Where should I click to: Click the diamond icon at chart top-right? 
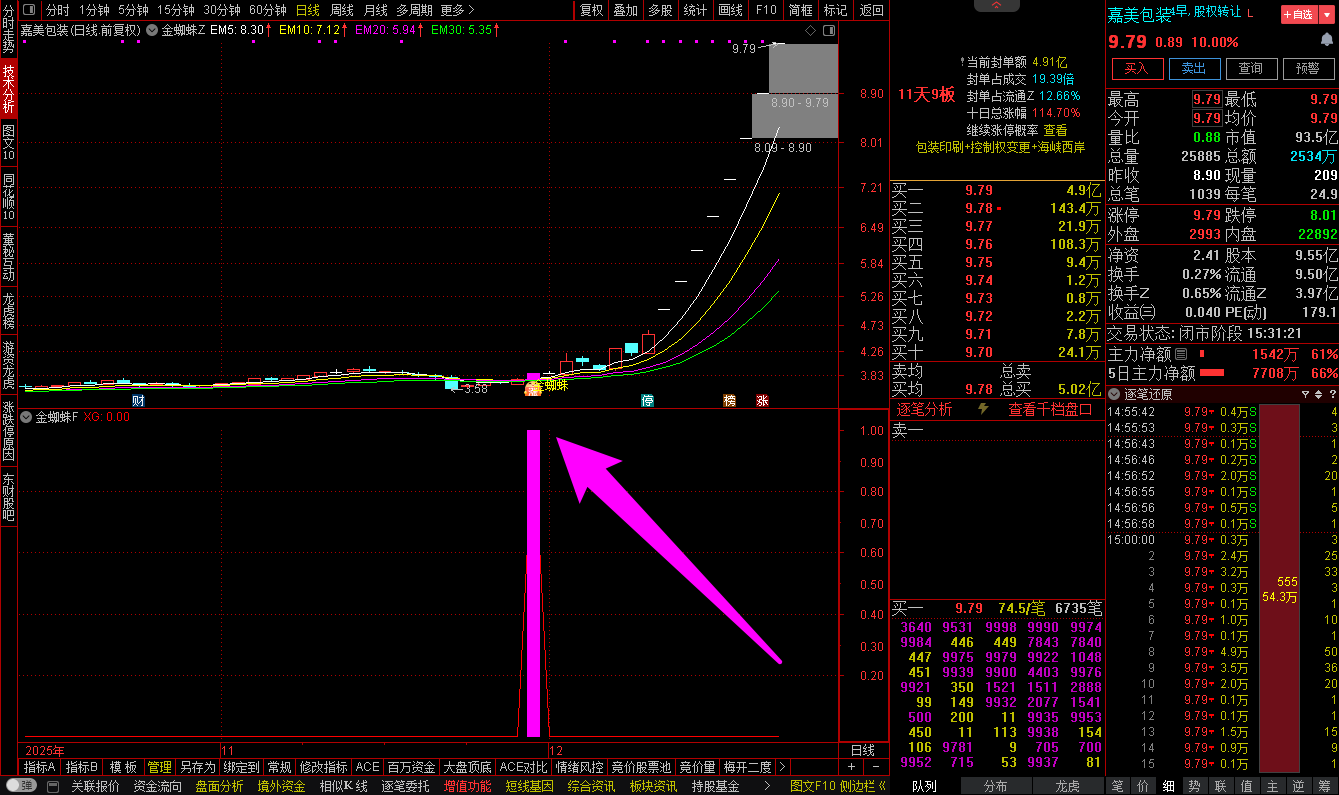810,30
